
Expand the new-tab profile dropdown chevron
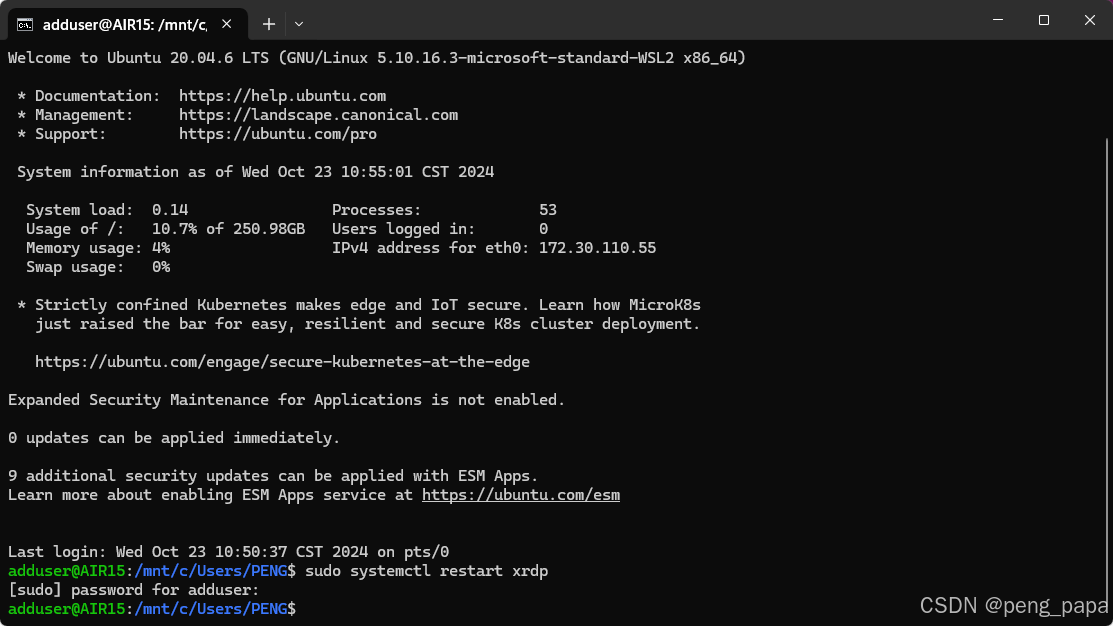pyautogui.click(x=299, y=24)
